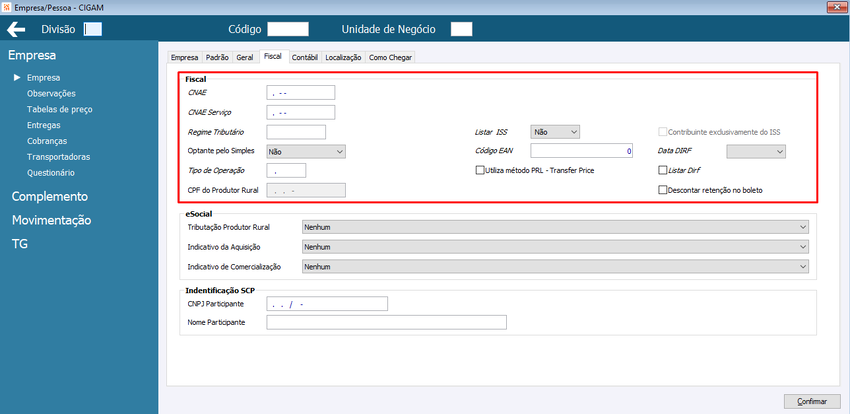The image size is (850, 414).
Task: Click the CIGAM app icon in title bar
Action: tap(7, 7)
